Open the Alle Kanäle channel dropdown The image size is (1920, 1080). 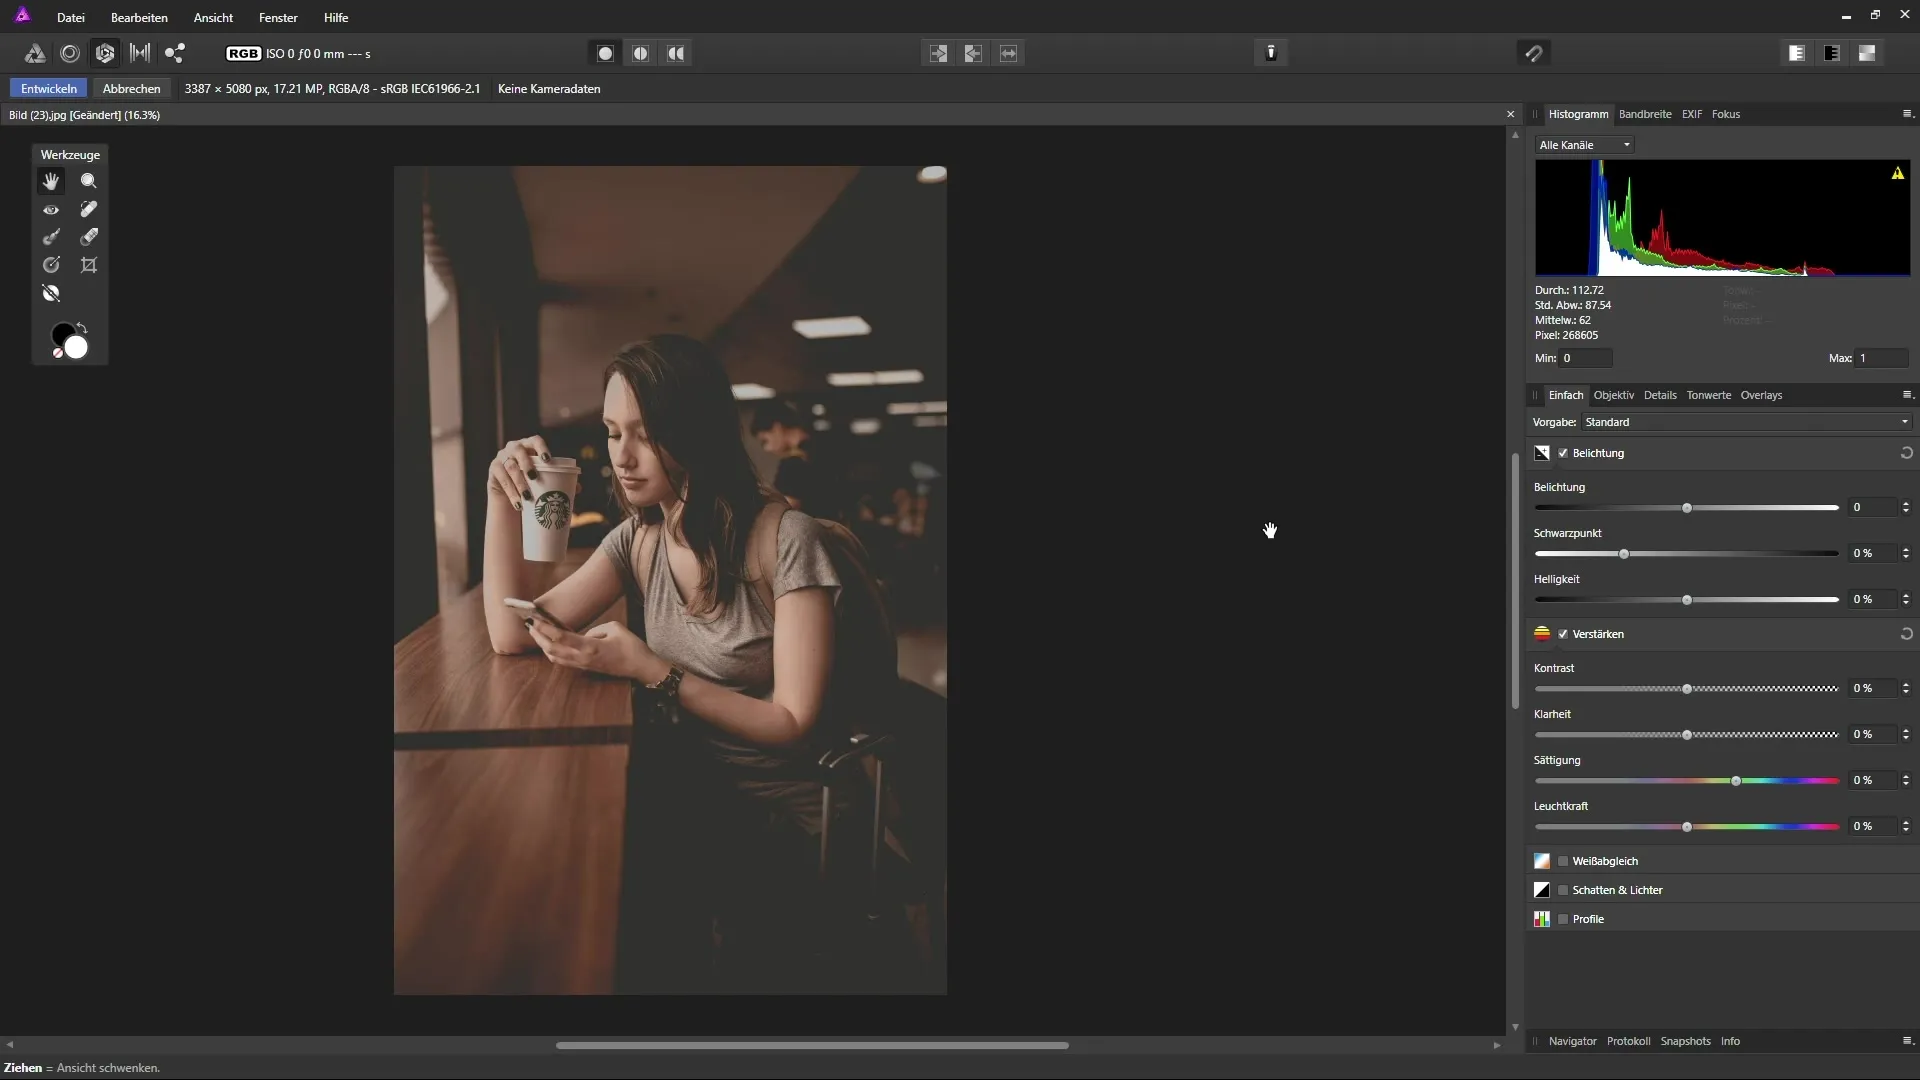[x=1585, y=145]
